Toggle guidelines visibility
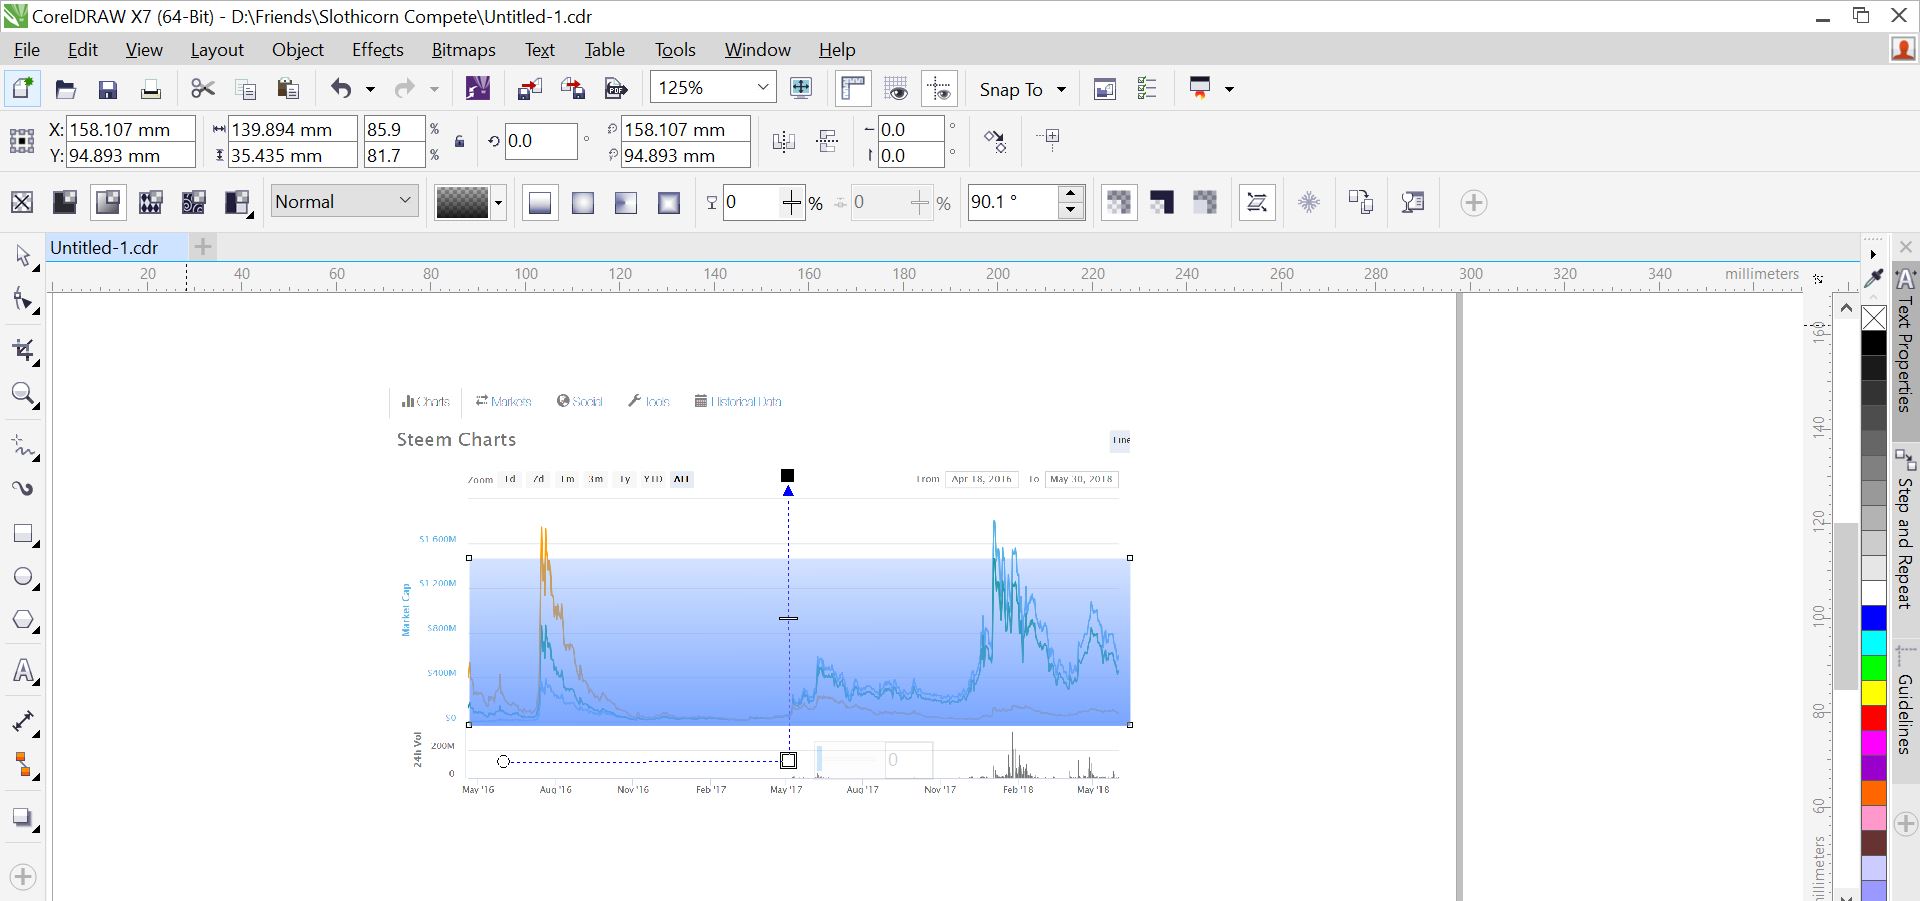Screen dimensions: 1920x901 click(x=940, y=89)
